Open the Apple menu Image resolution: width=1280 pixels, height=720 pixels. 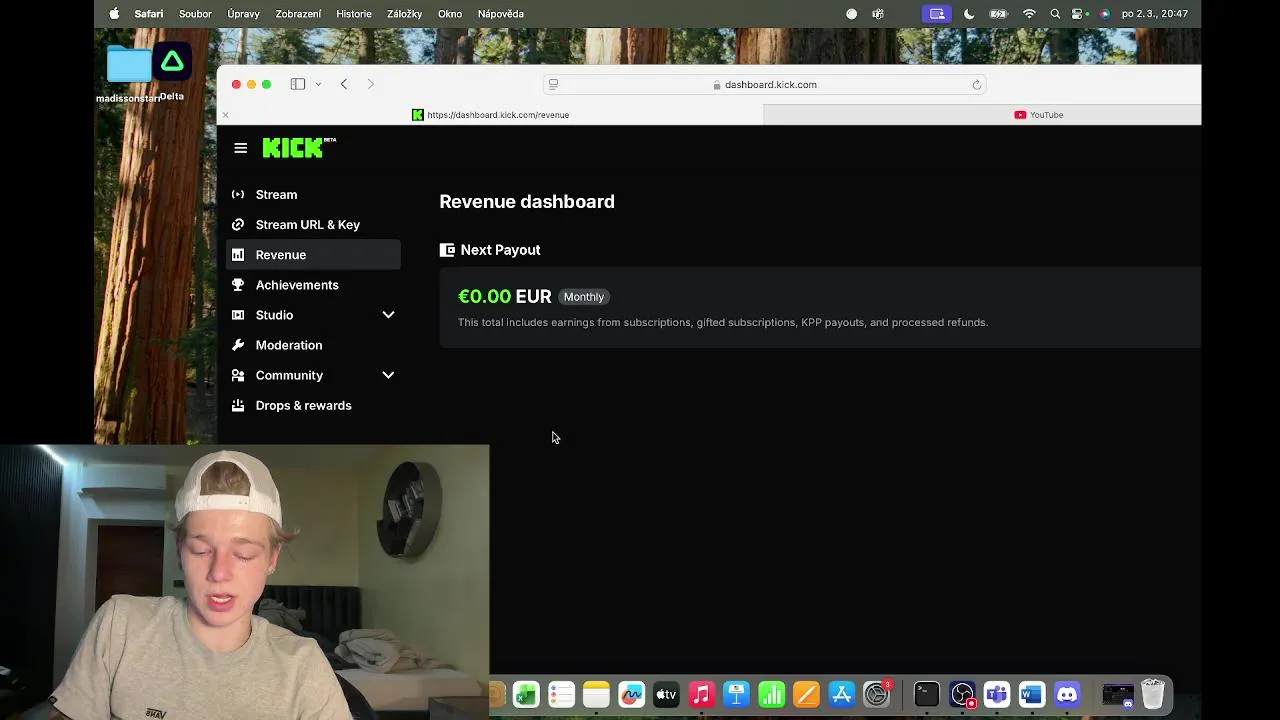(114, 14)
